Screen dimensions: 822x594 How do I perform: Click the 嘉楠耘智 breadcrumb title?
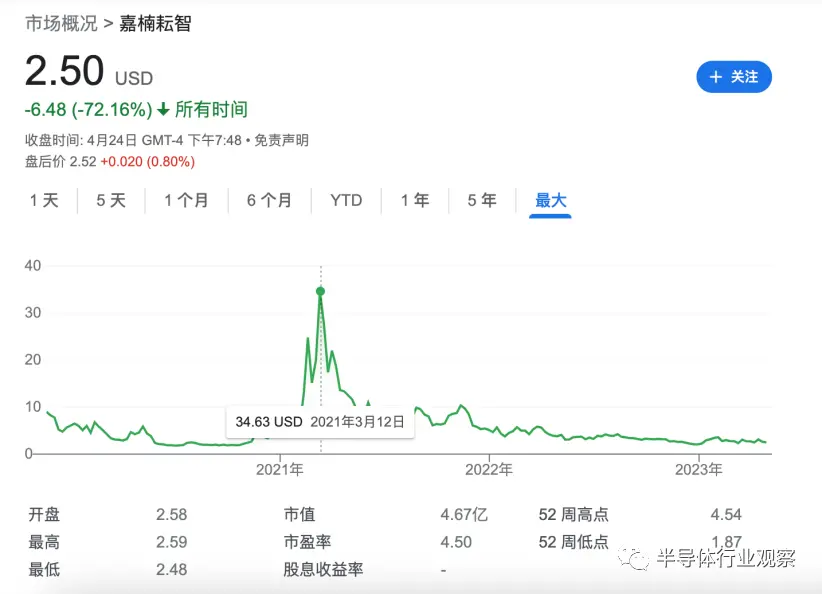click(x=154, y=23)
